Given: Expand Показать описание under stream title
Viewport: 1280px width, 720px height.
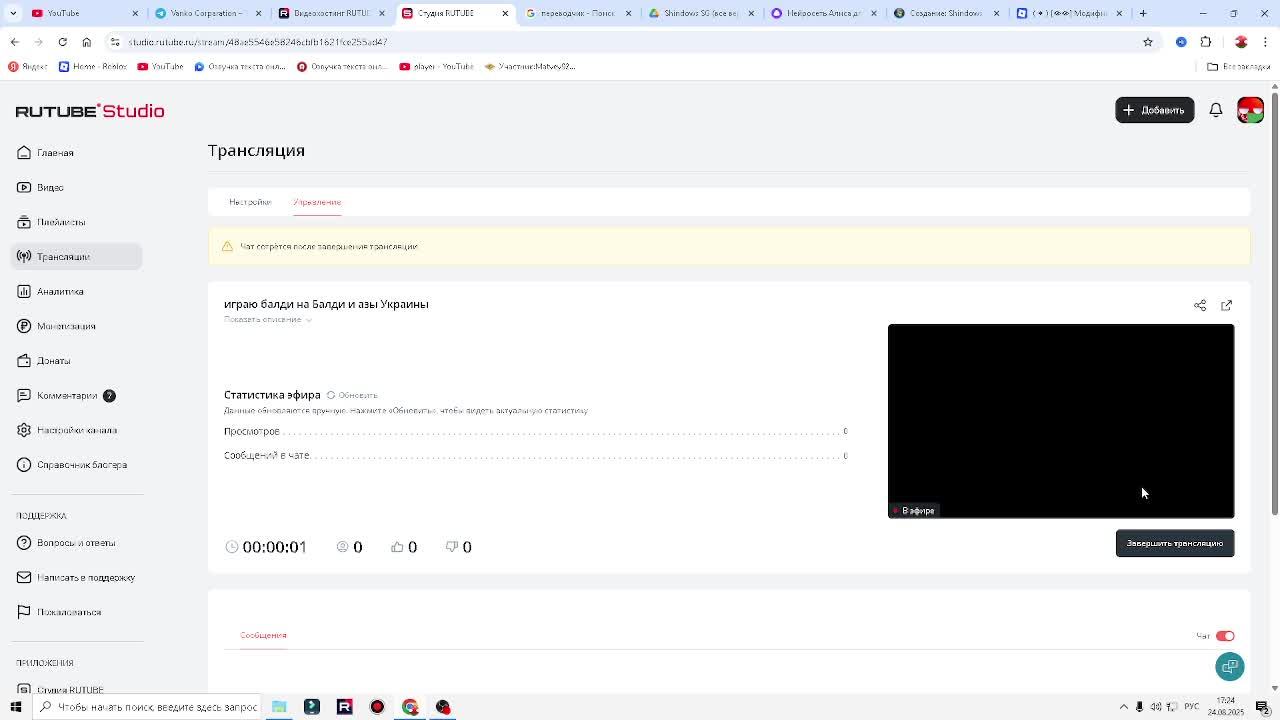Looking at the screenshot, I should (x=267, y=319).
